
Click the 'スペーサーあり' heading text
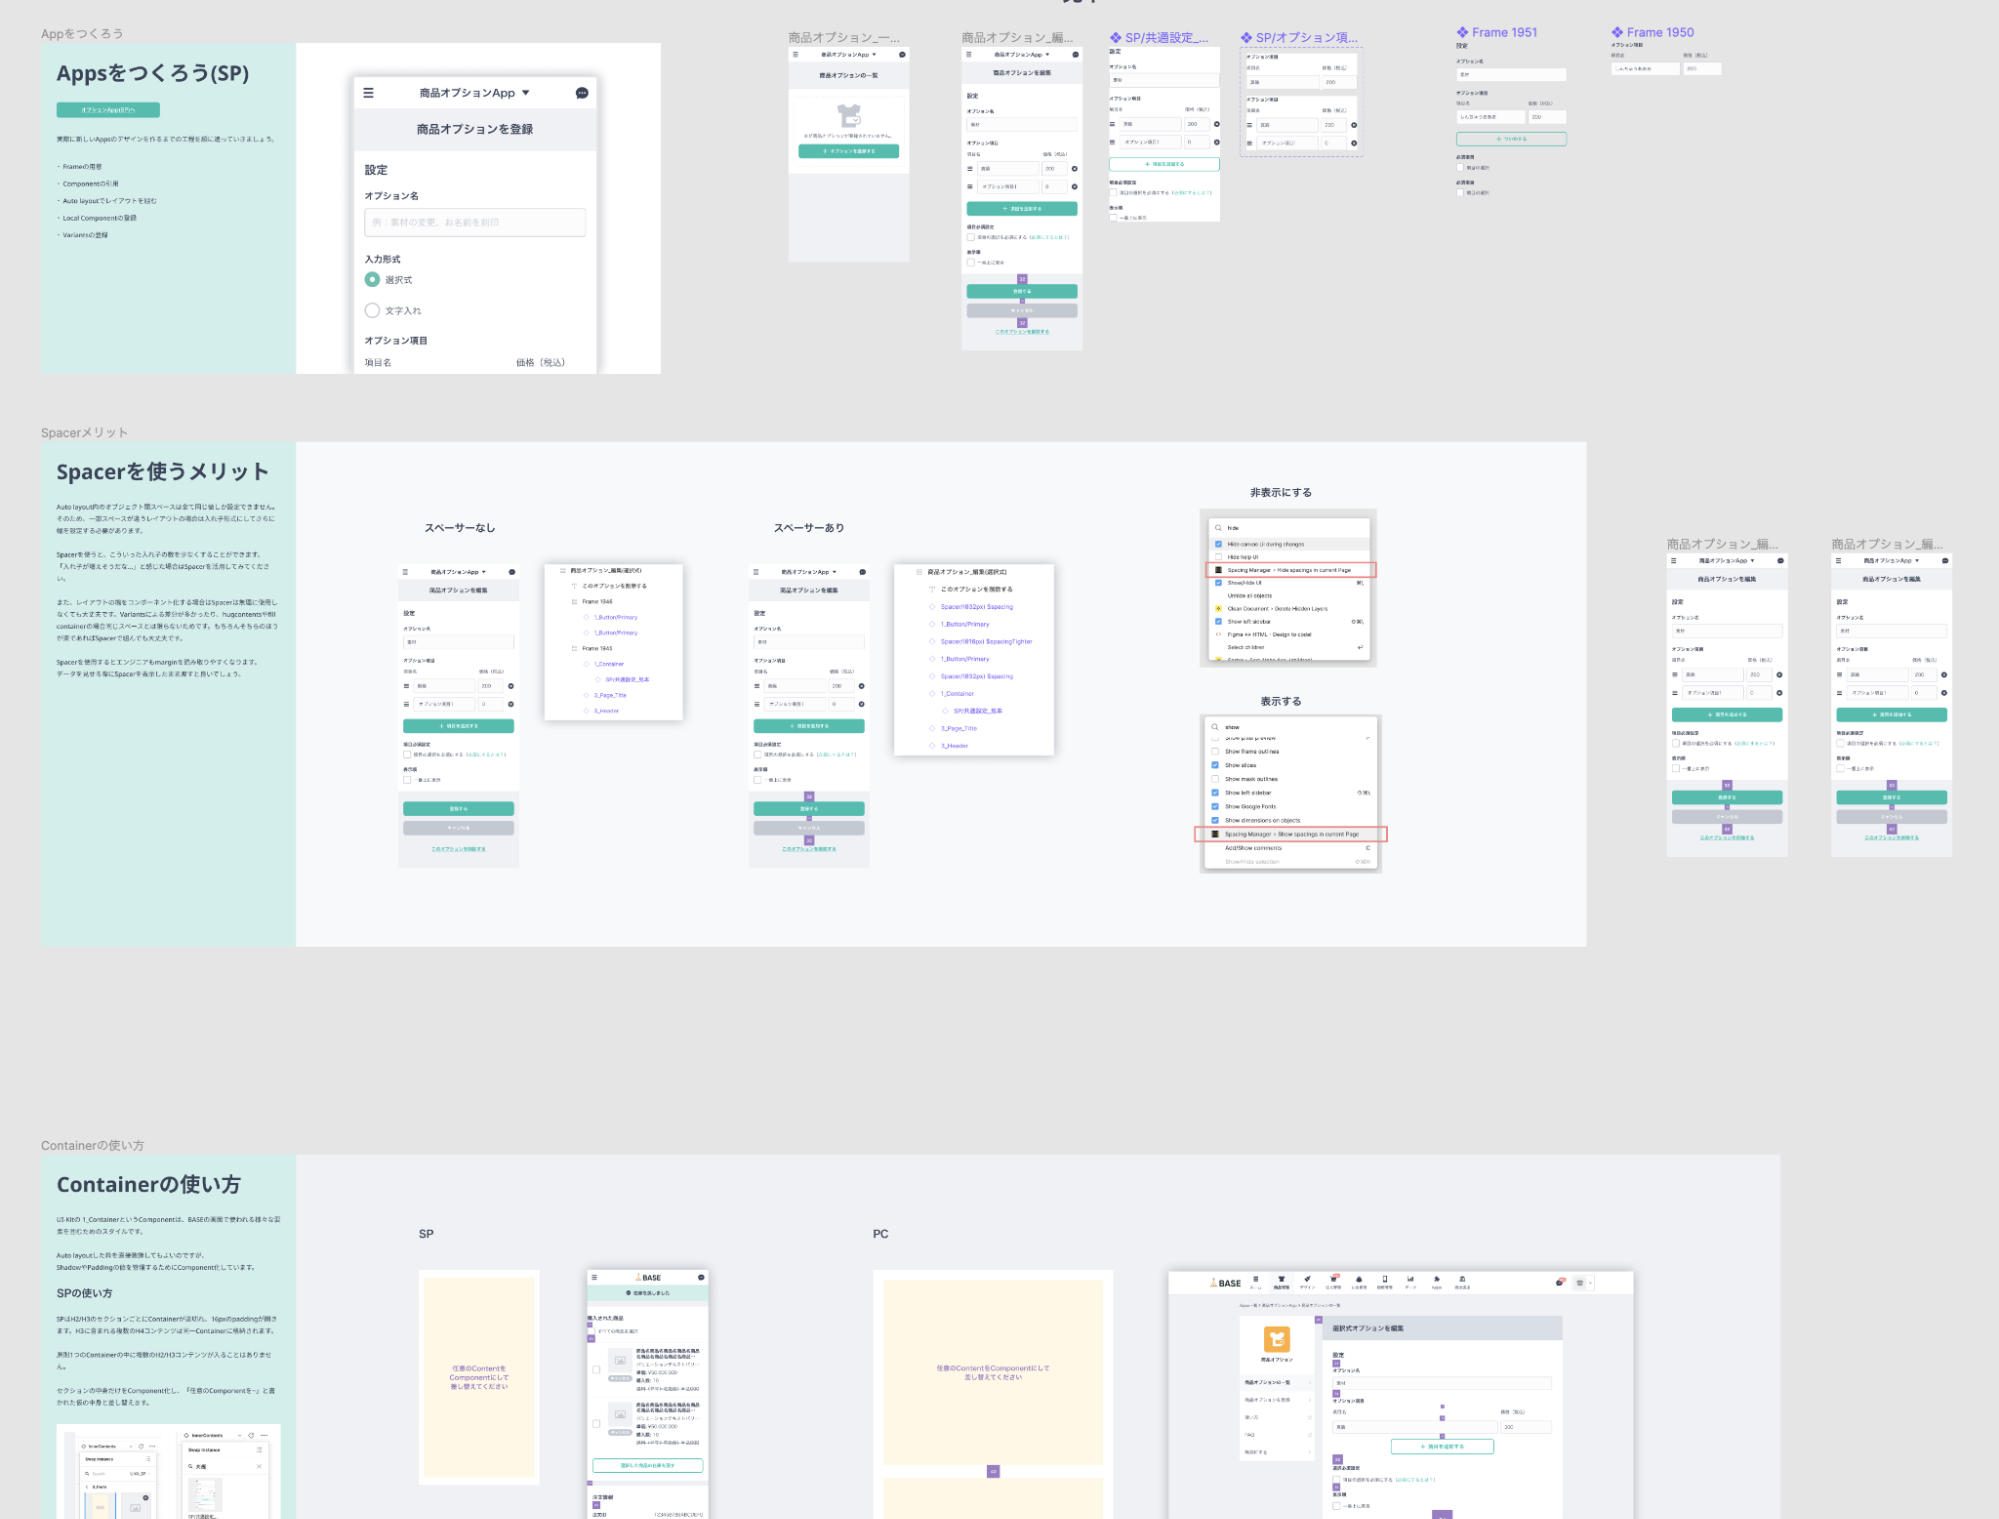click(809, 528)
